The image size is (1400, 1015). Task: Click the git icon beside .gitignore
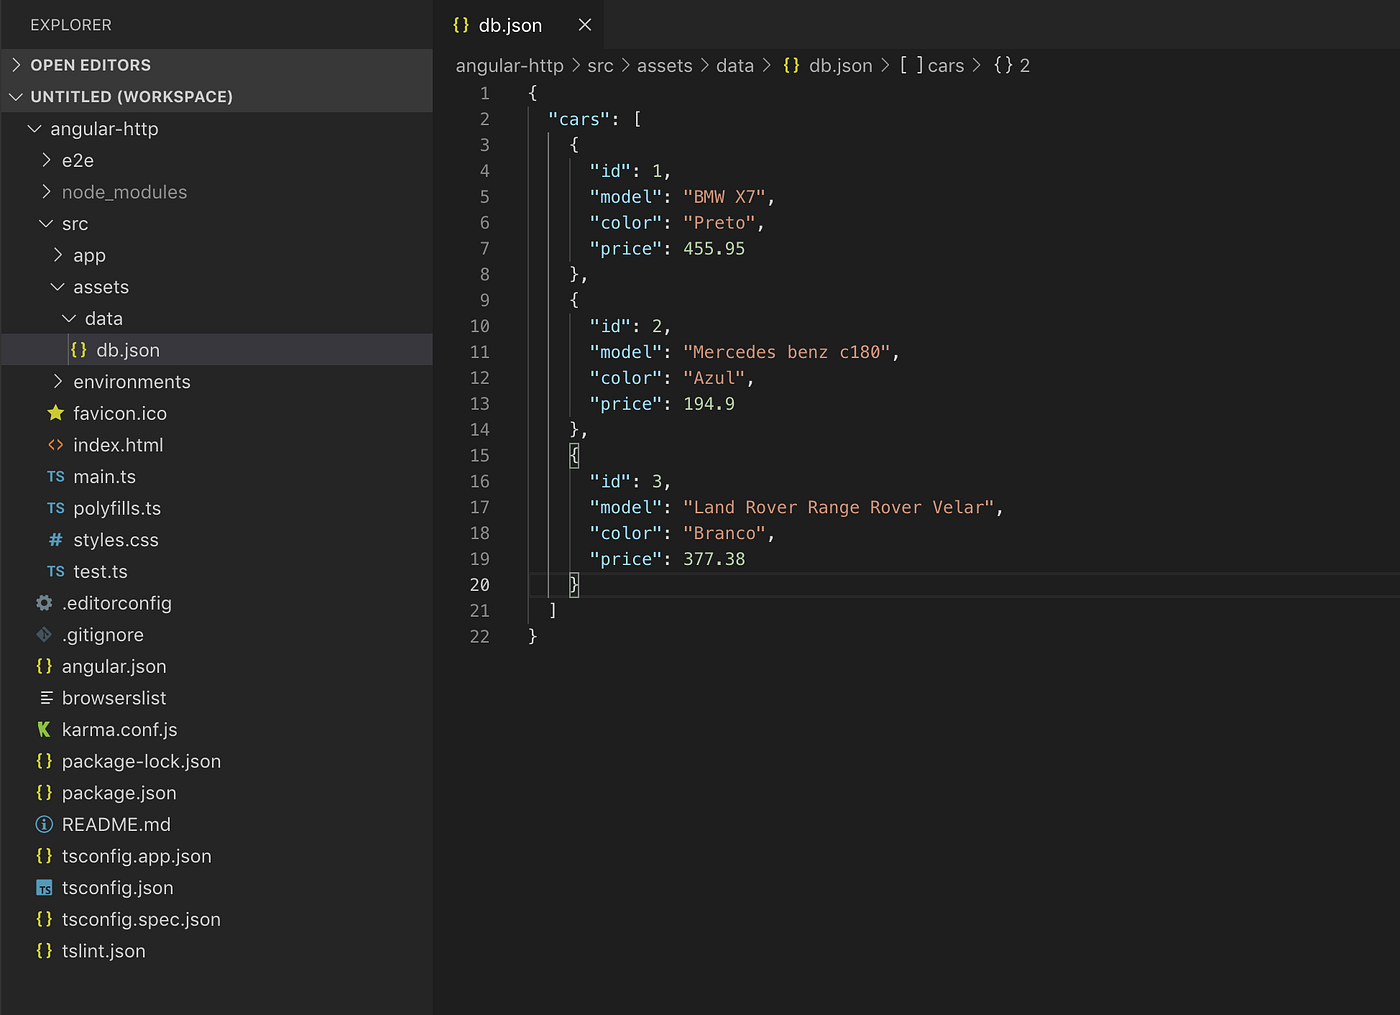tap(44, 635)
